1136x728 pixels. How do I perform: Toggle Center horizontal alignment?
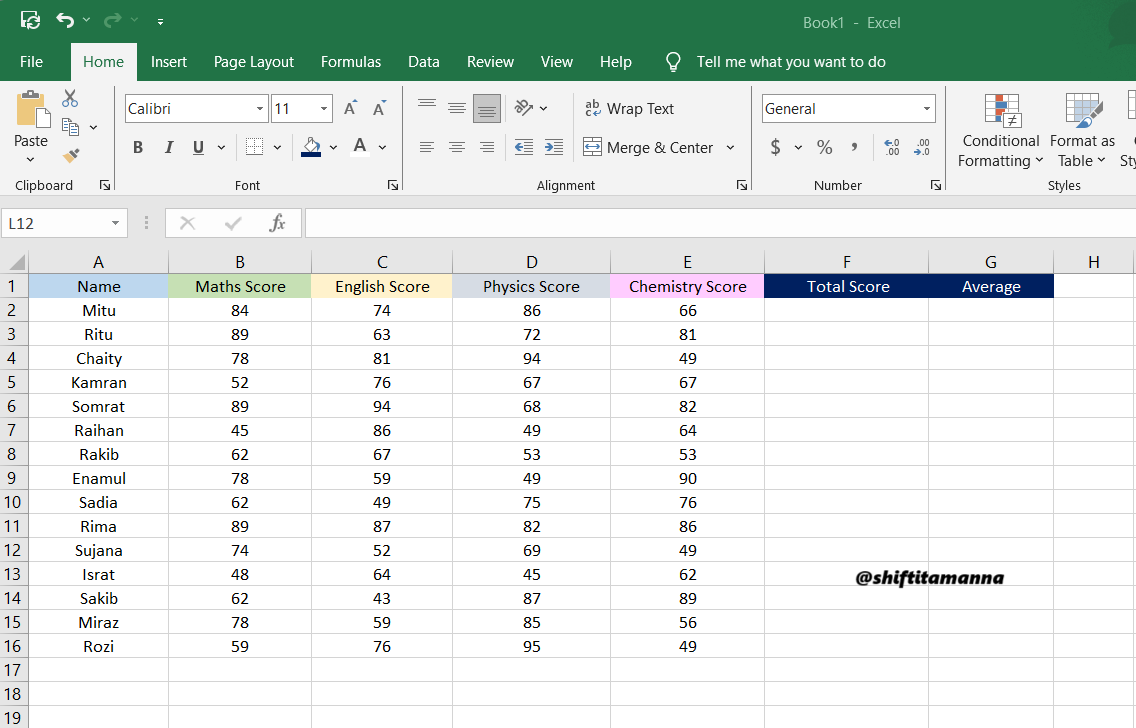pos(456,148)
